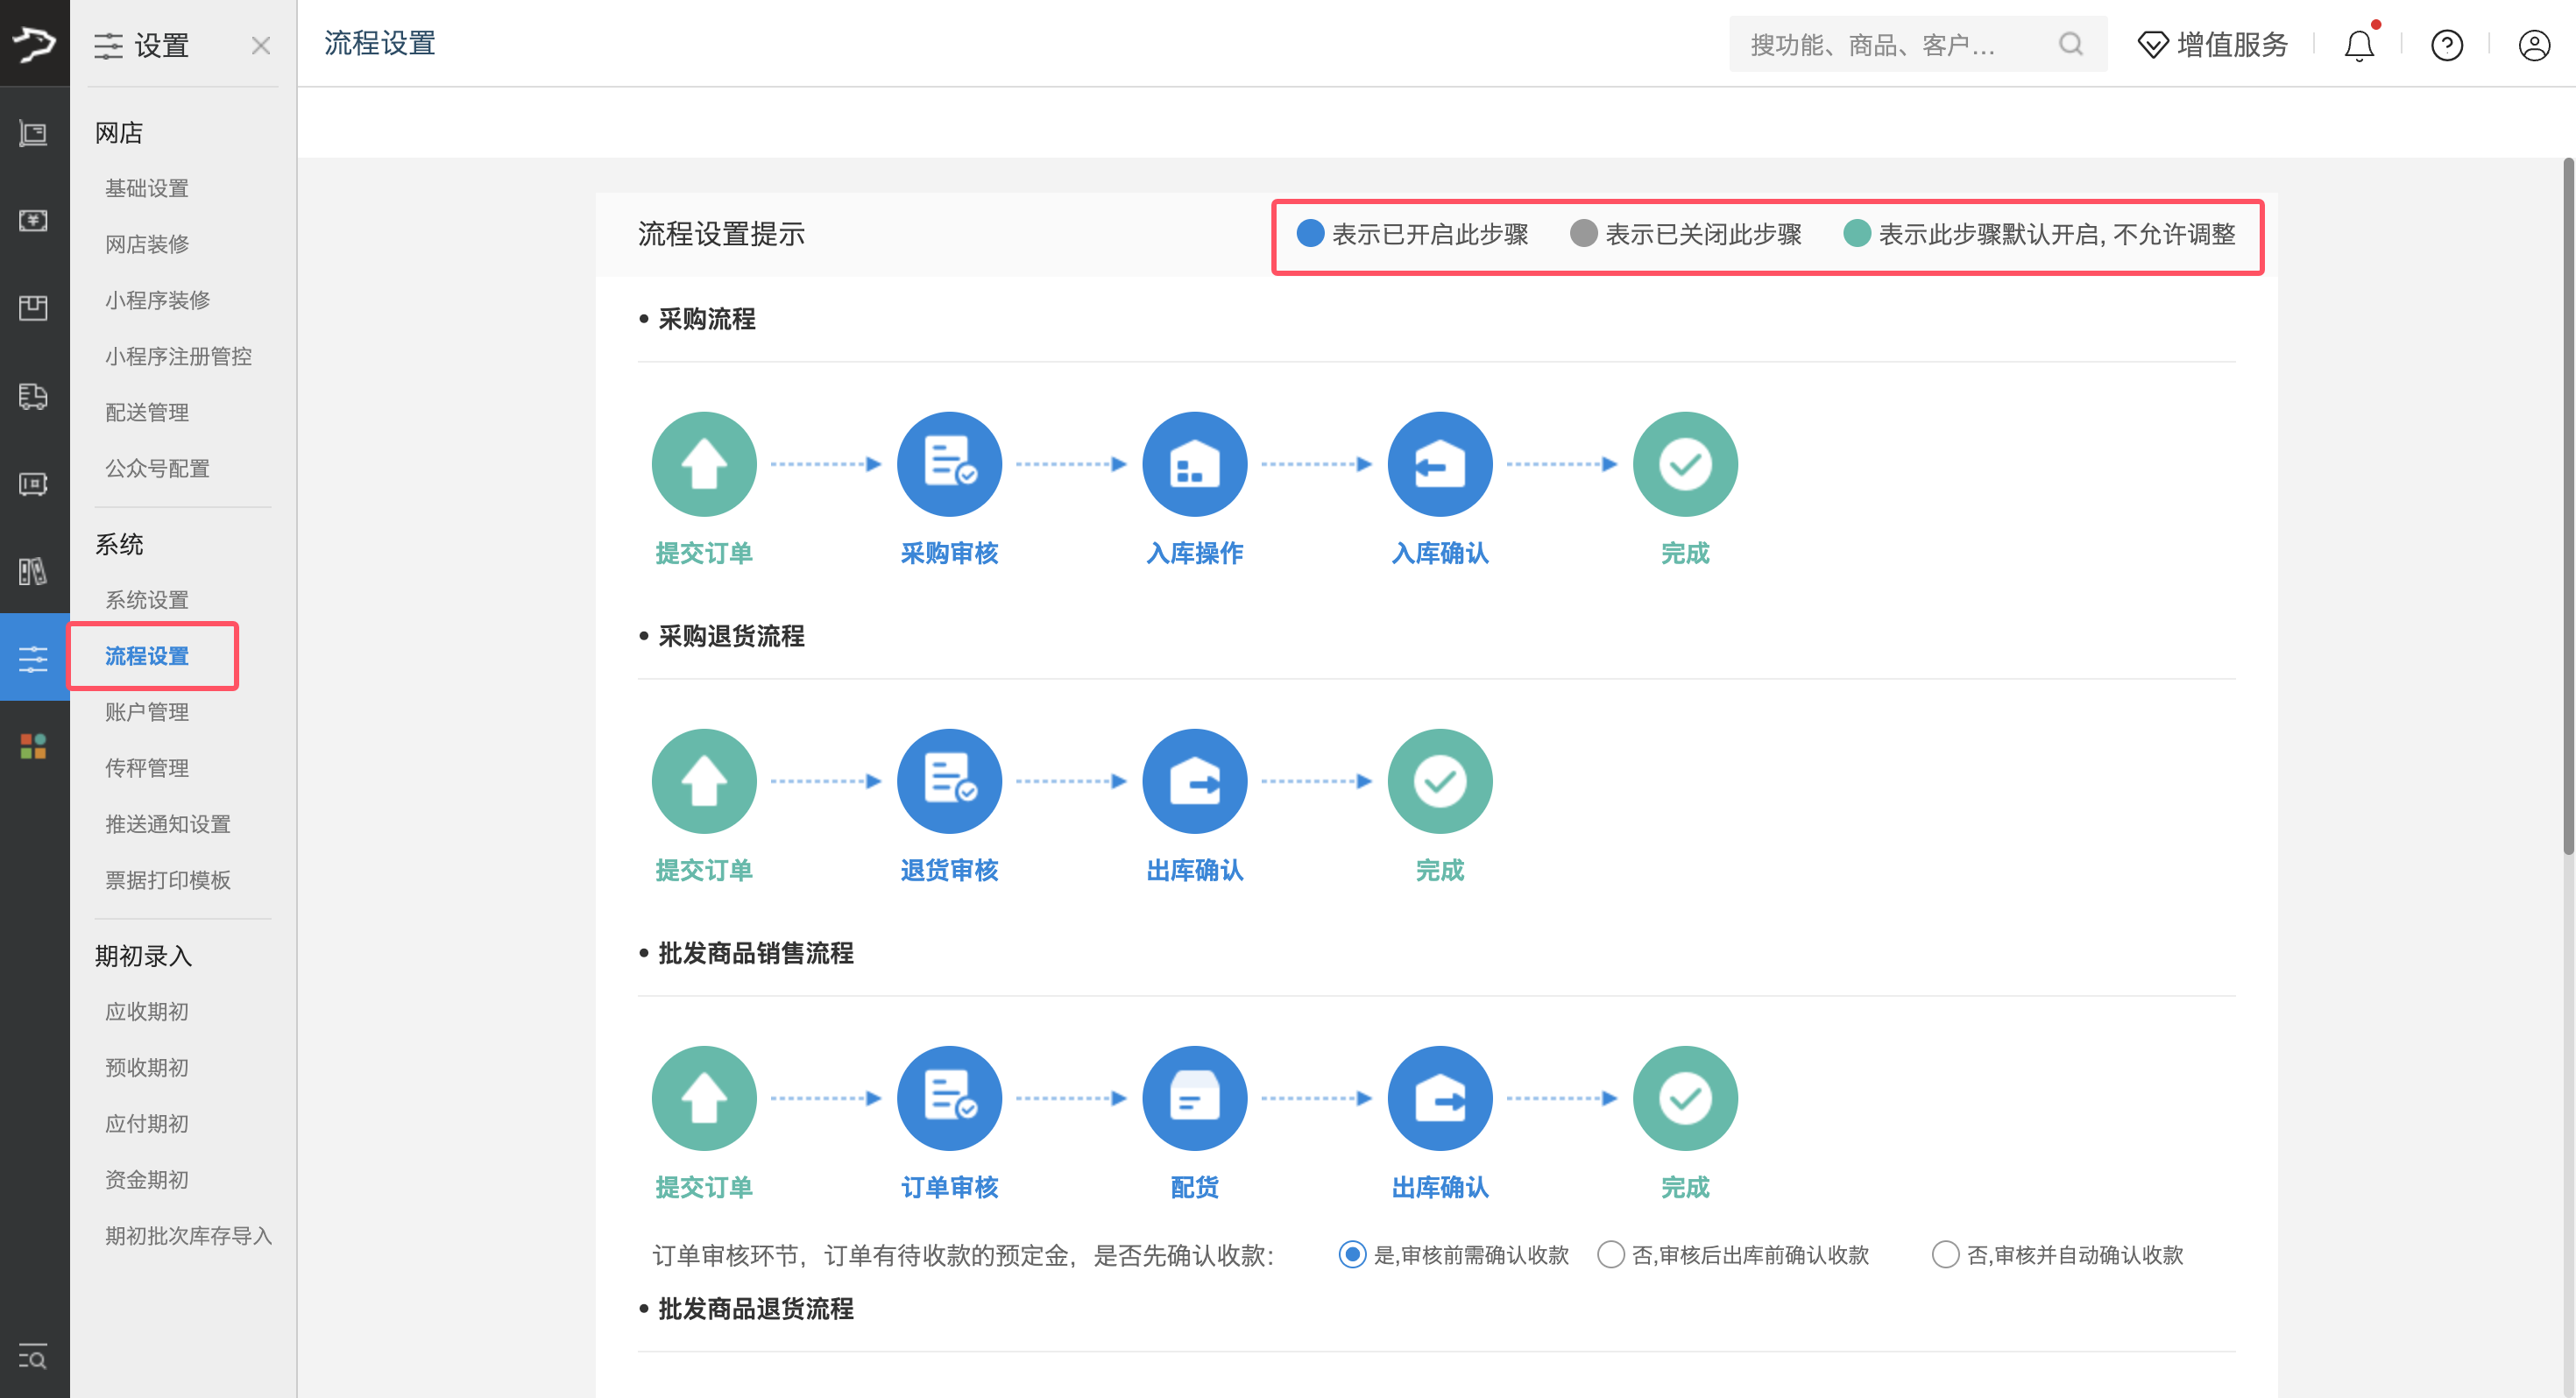
Task: Open 账户管理 menu item
Action: tap(147, 712)
